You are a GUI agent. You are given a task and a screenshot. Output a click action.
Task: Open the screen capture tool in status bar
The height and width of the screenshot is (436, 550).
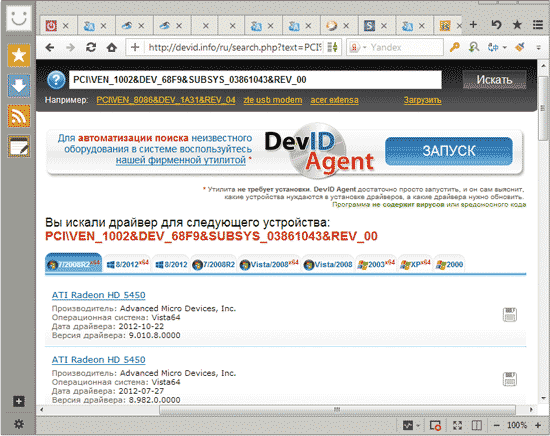click(x=435, y=425)
